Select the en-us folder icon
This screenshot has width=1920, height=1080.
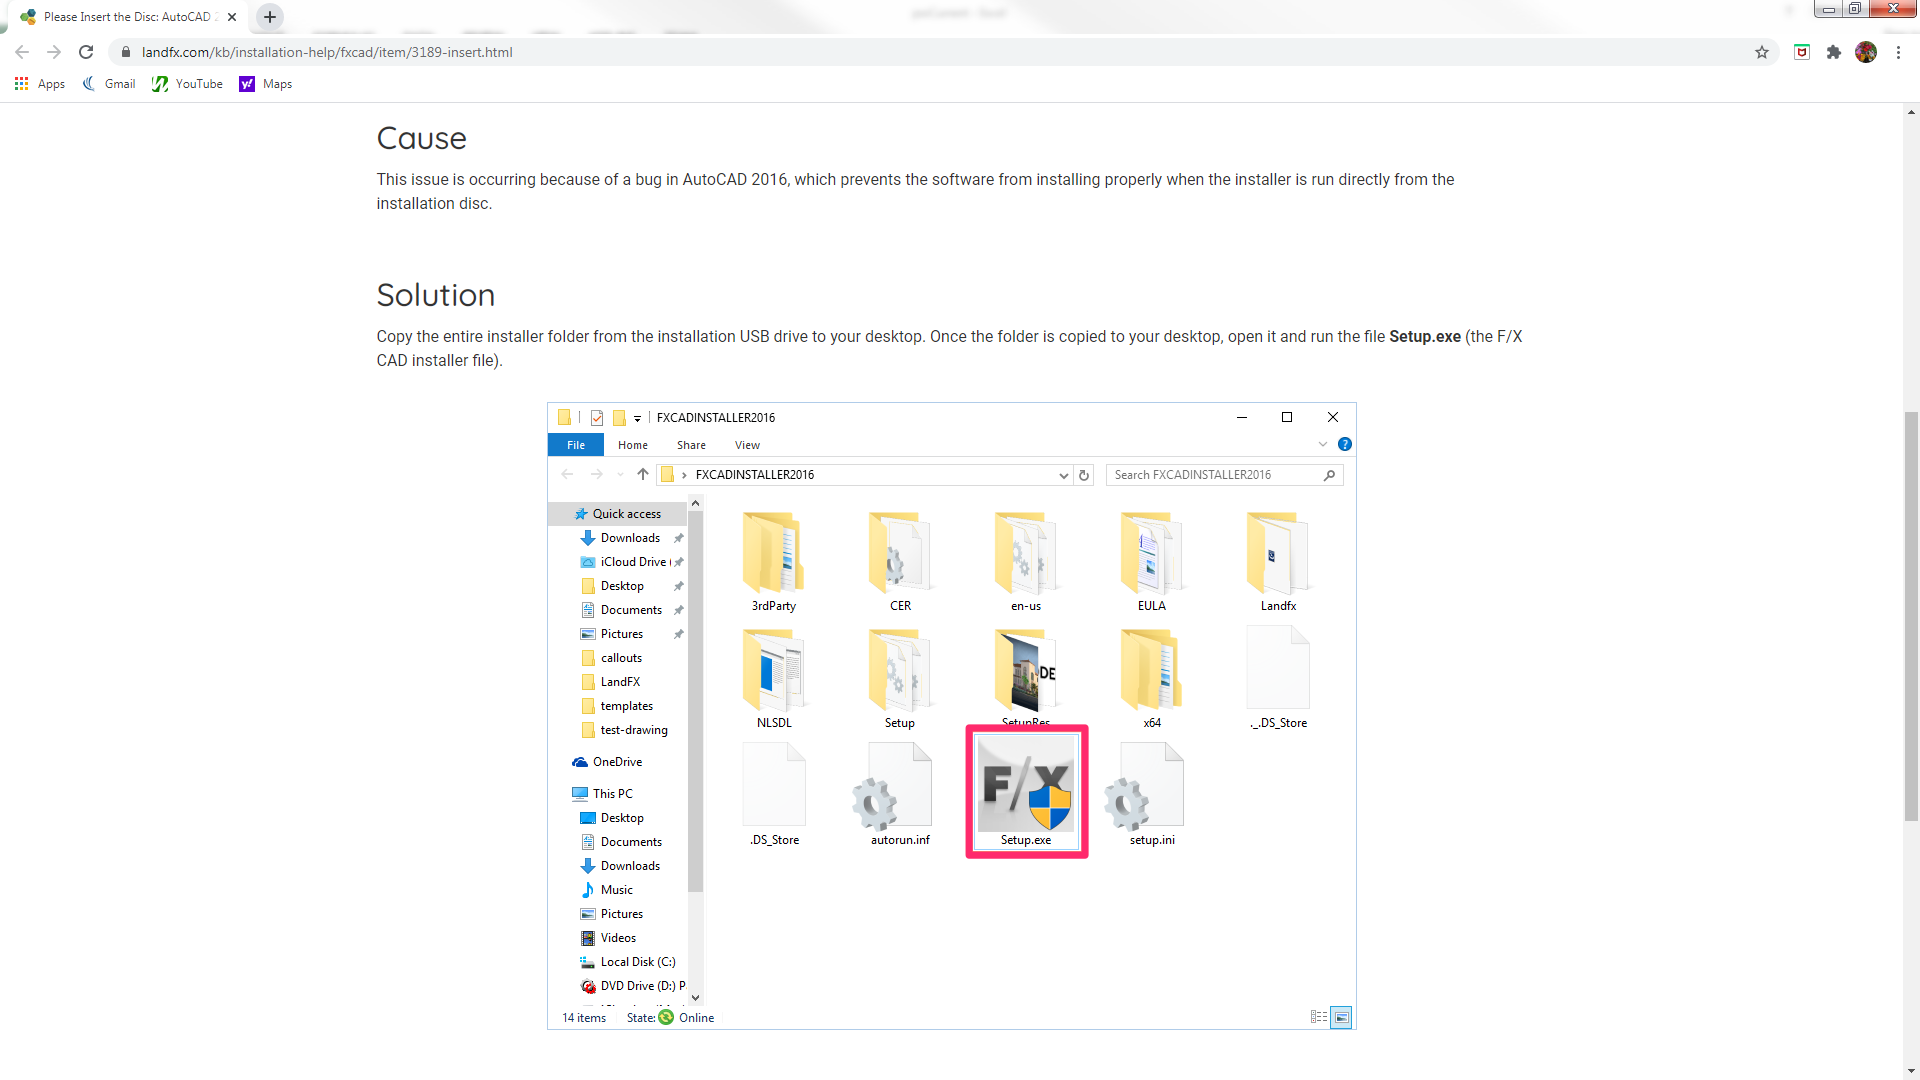click(x=1026, y=552)
